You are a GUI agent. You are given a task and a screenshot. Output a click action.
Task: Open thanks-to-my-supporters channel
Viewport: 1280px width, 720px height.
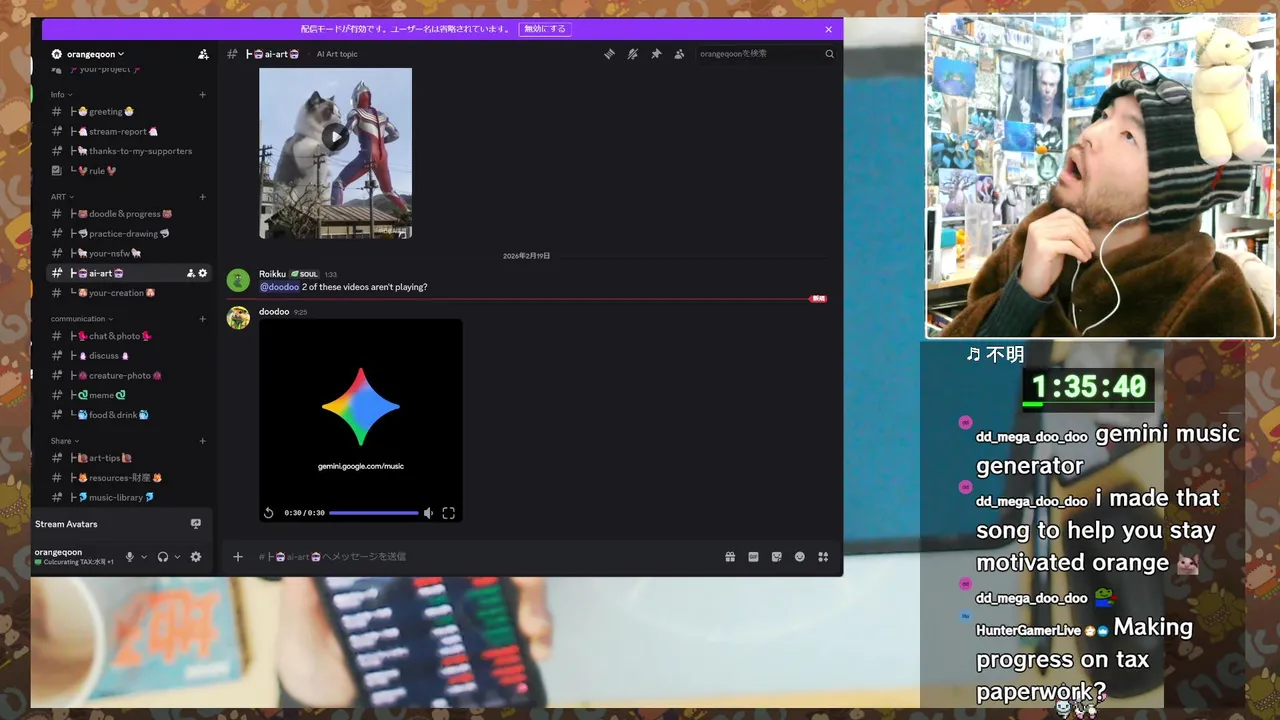coord(130,151)
